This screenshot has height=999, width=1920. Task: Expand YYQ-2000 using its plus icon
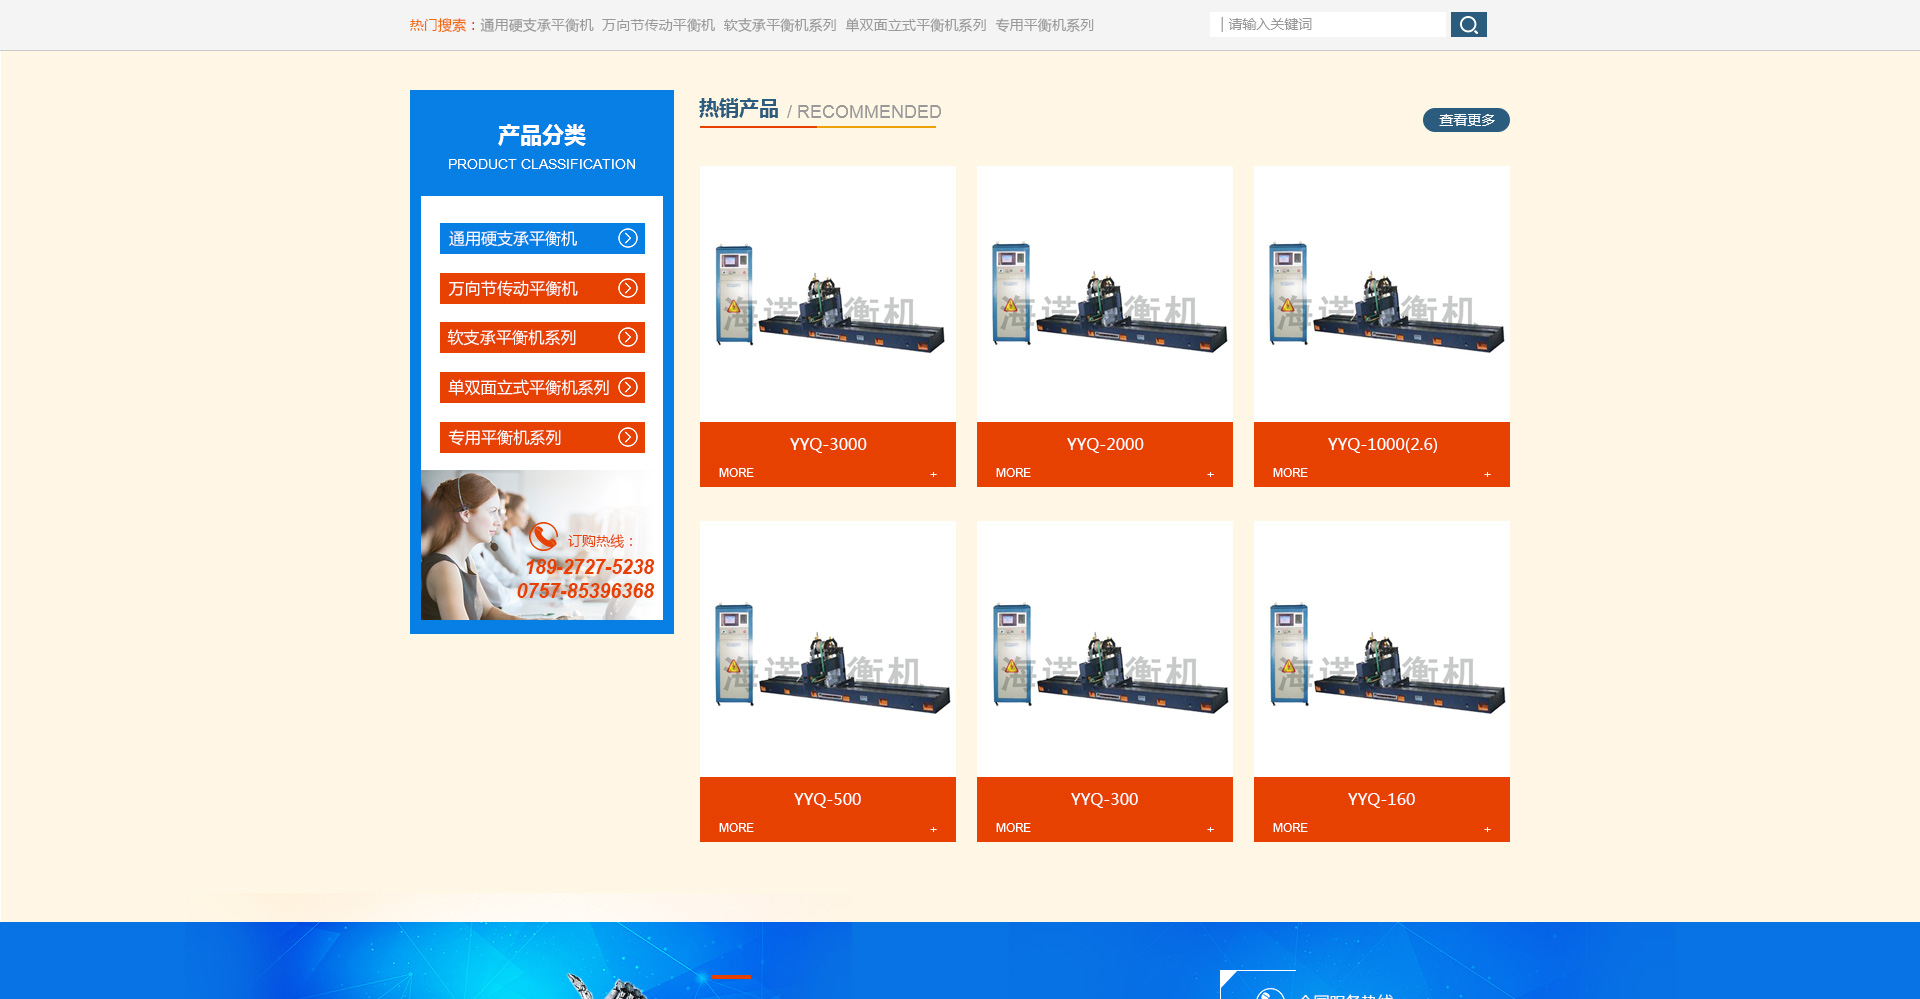[x=1210, y=474]
